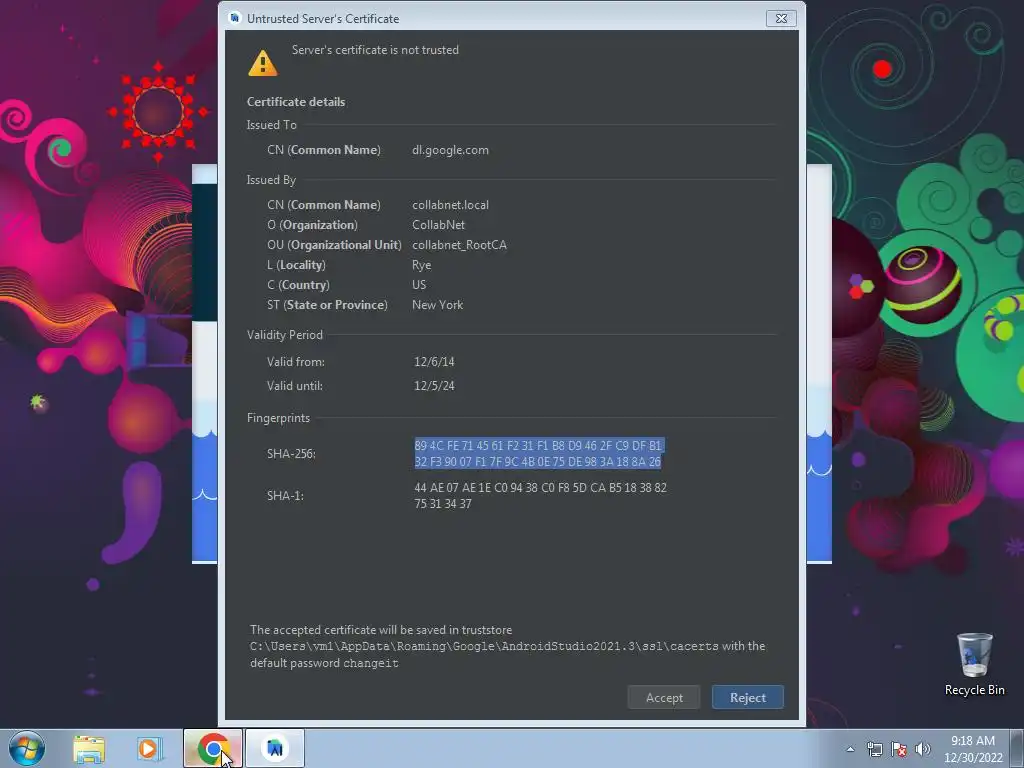Click the yellow warning triangle icon
This screenshot has width=1024, height=768.
pyautogui.click(x=263, y=63)
